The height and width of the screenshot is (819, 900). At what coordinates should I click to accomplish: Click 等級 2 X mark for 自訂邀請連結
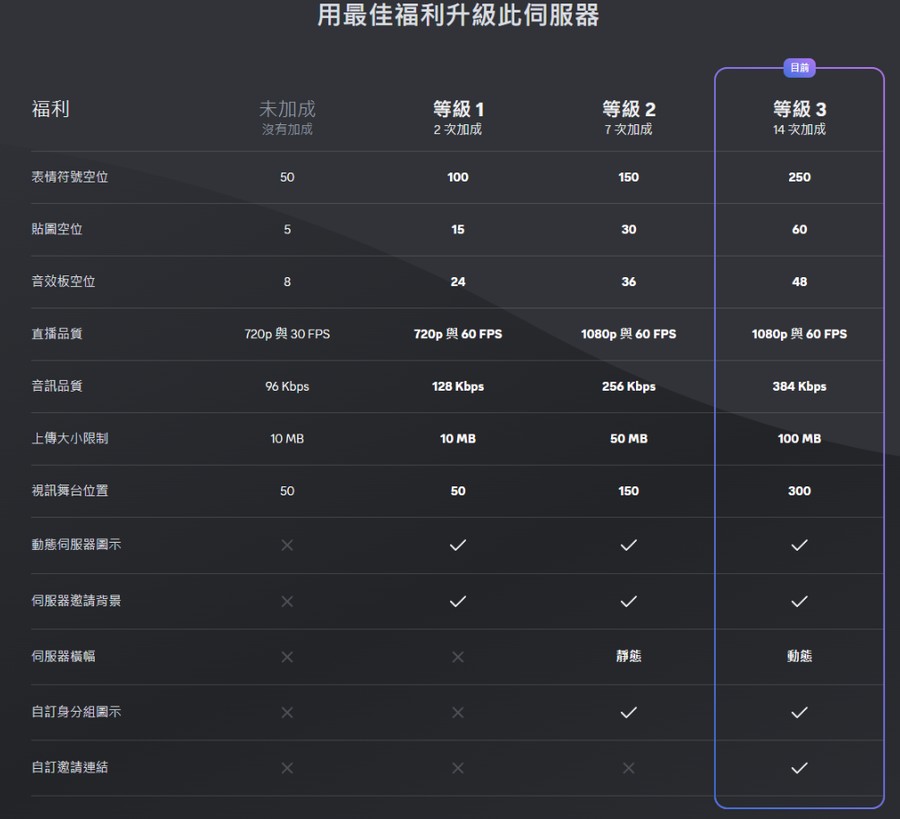tap(629, 767)
